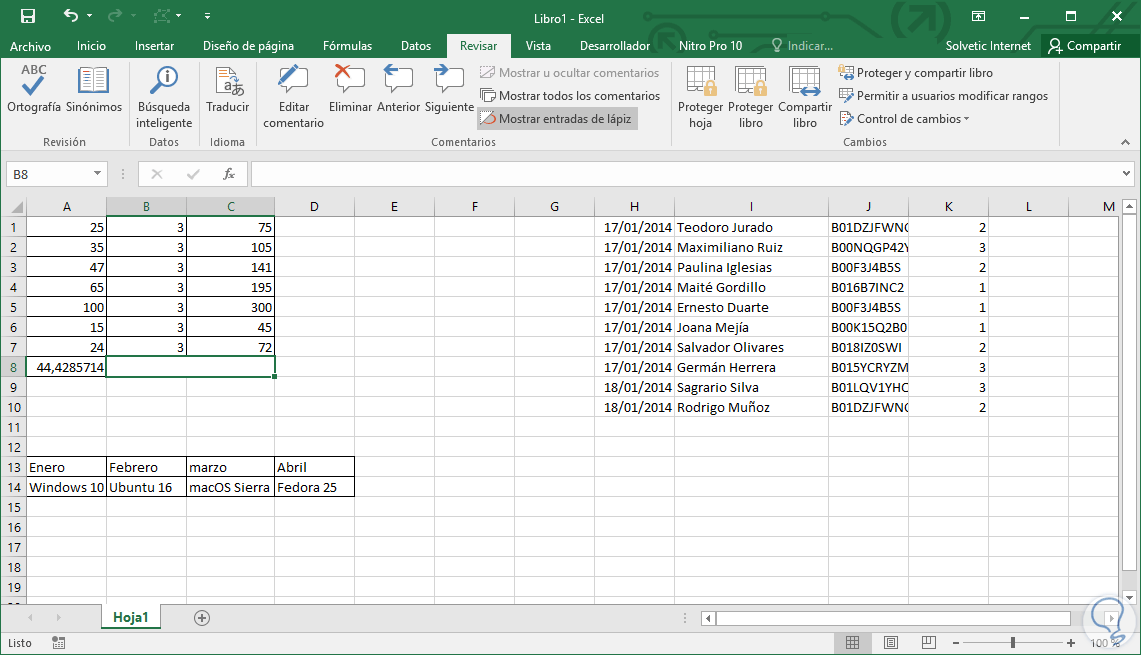Viewport: 1141px width, 655px height.
Task: Undo the last action
Action: pos(70,15)
